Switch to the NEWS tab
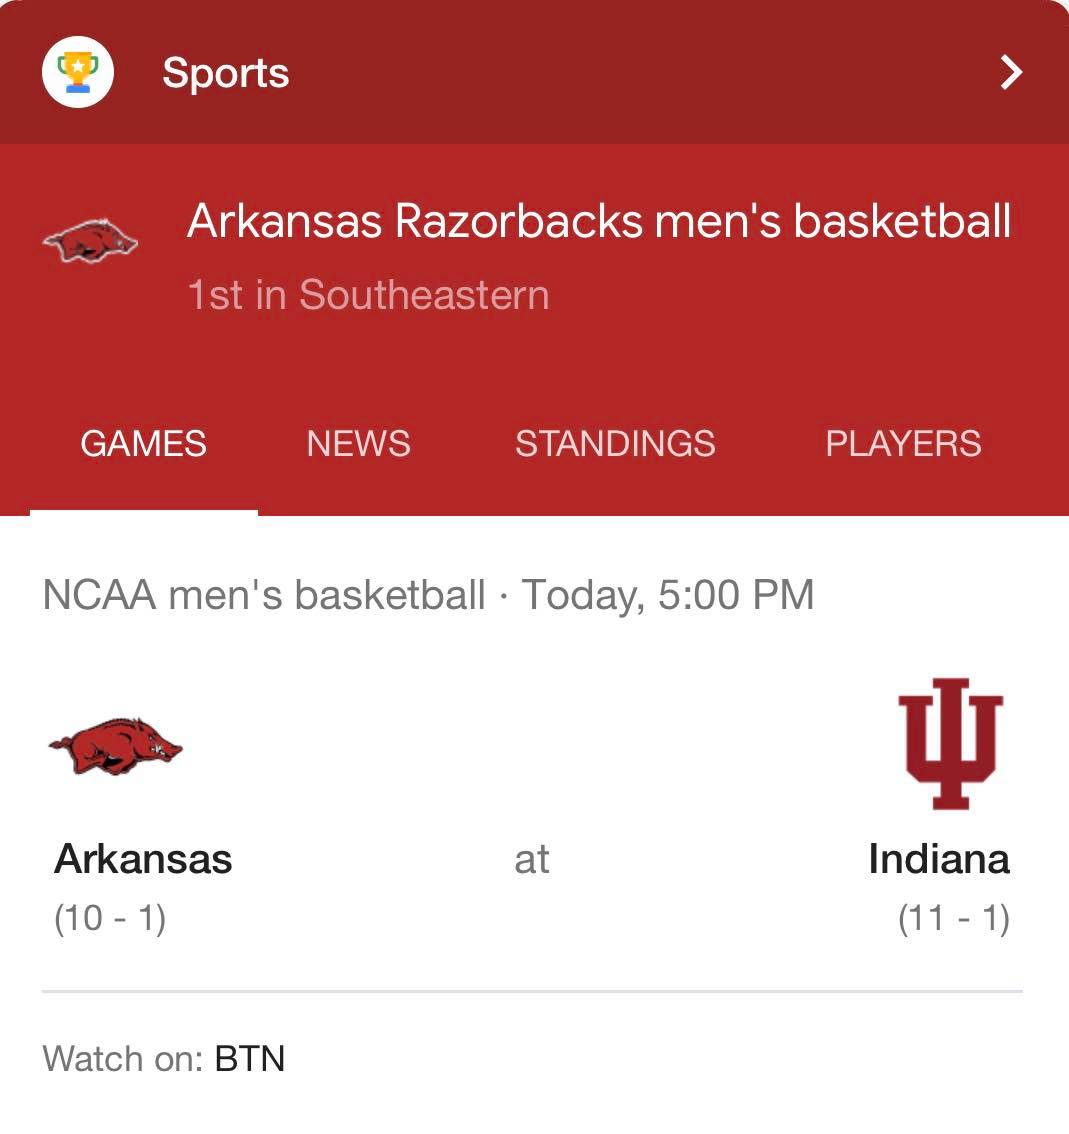The height and width of the screenshot is (1134, 1069). coord(358,443)
